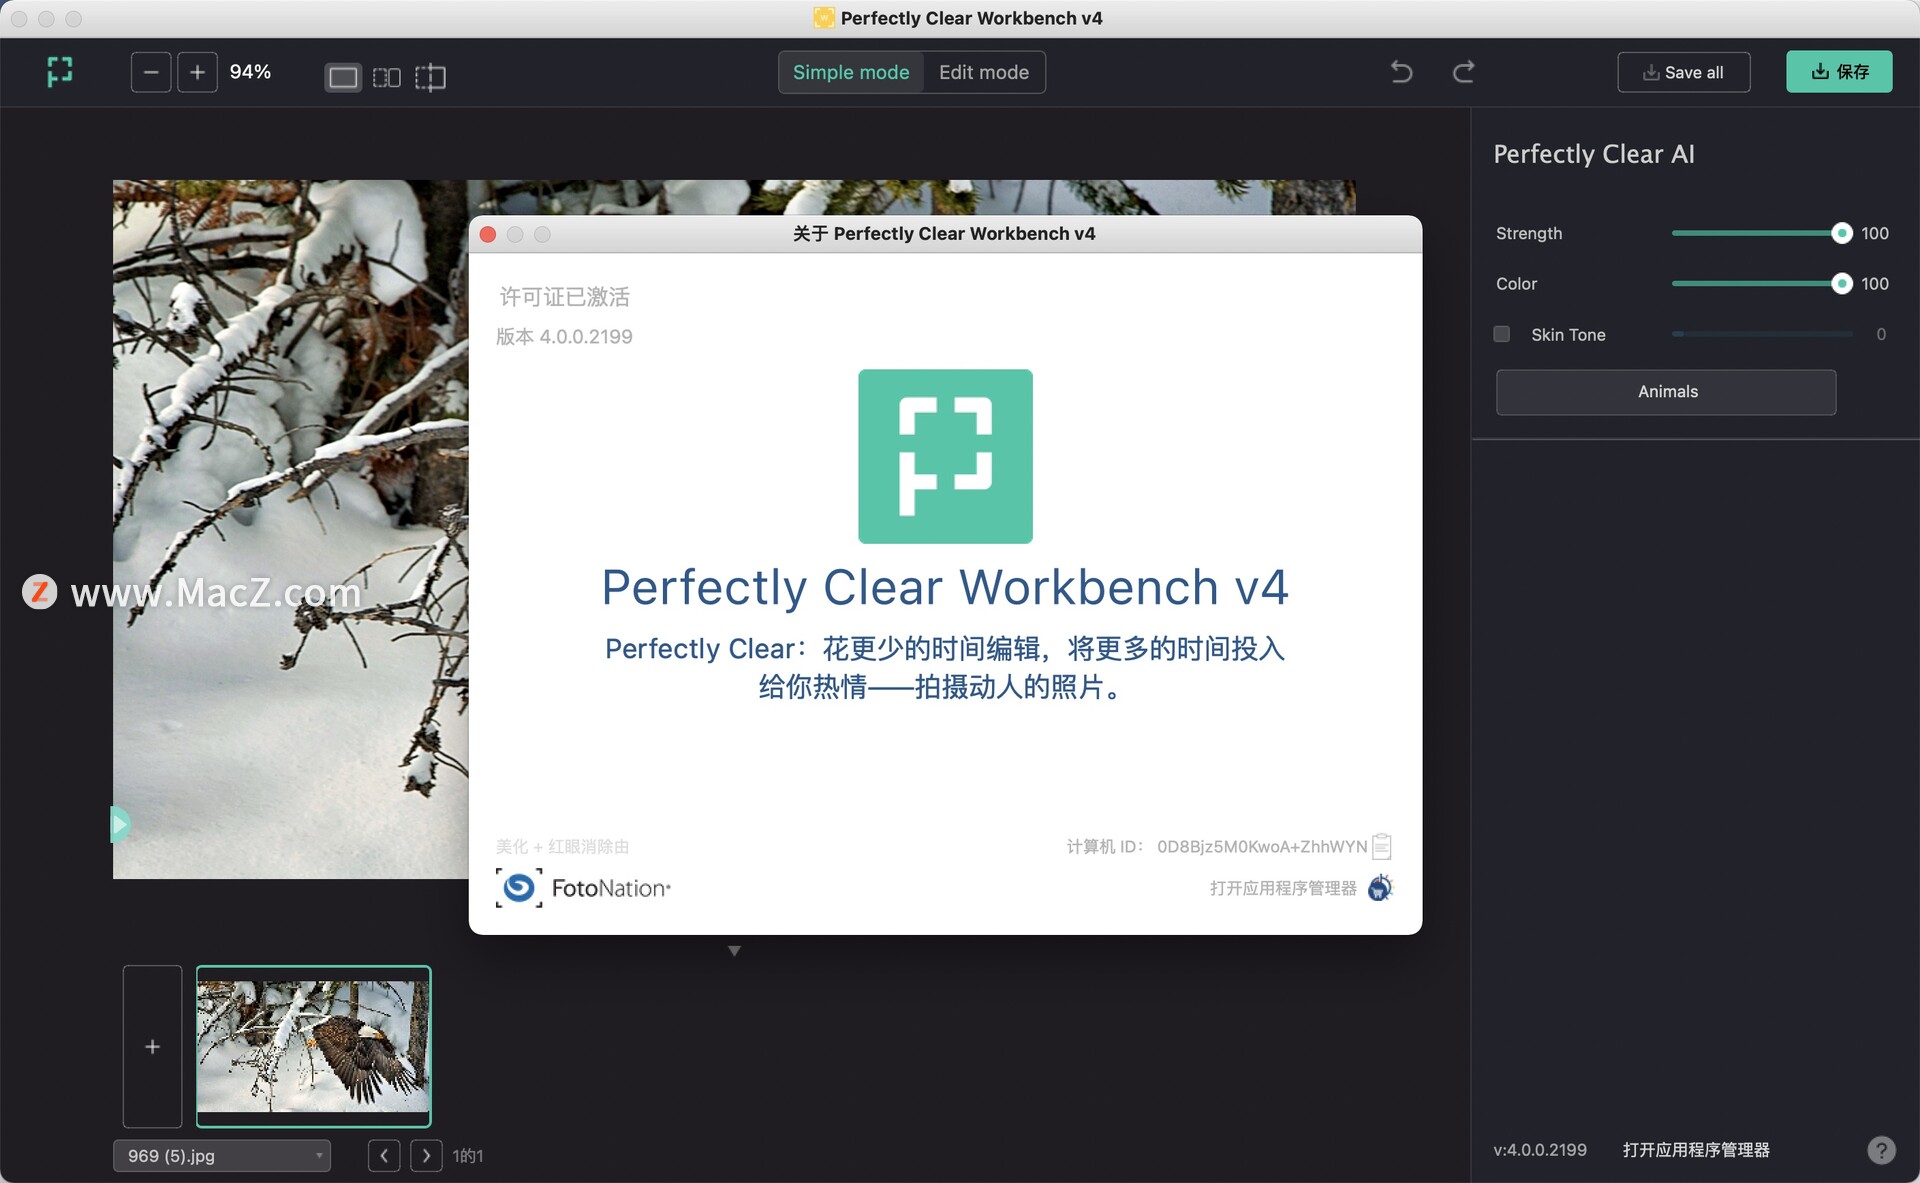
Task: Click the FotoNation logo
Action: click(583, 888)
